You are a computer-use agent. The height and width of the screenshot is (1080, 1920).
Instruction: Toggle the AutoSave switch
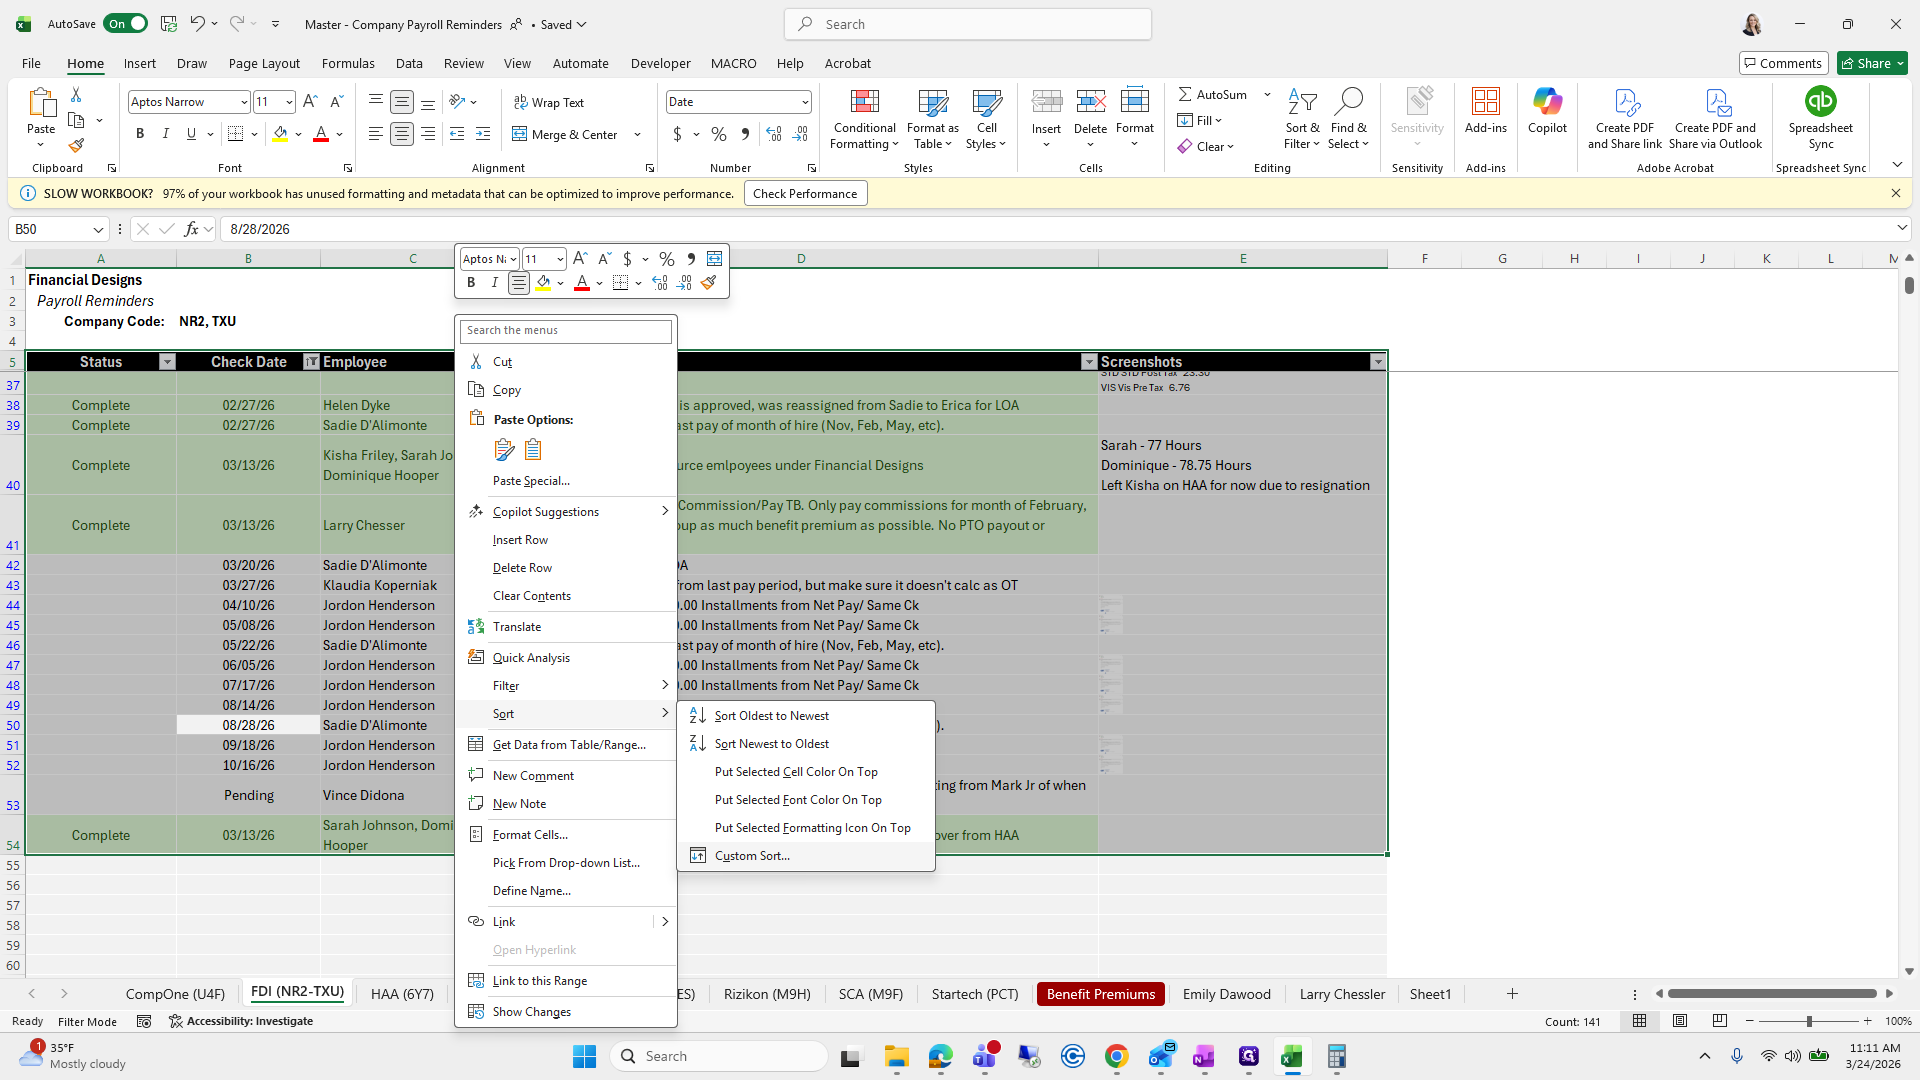(x=126, y=24)
